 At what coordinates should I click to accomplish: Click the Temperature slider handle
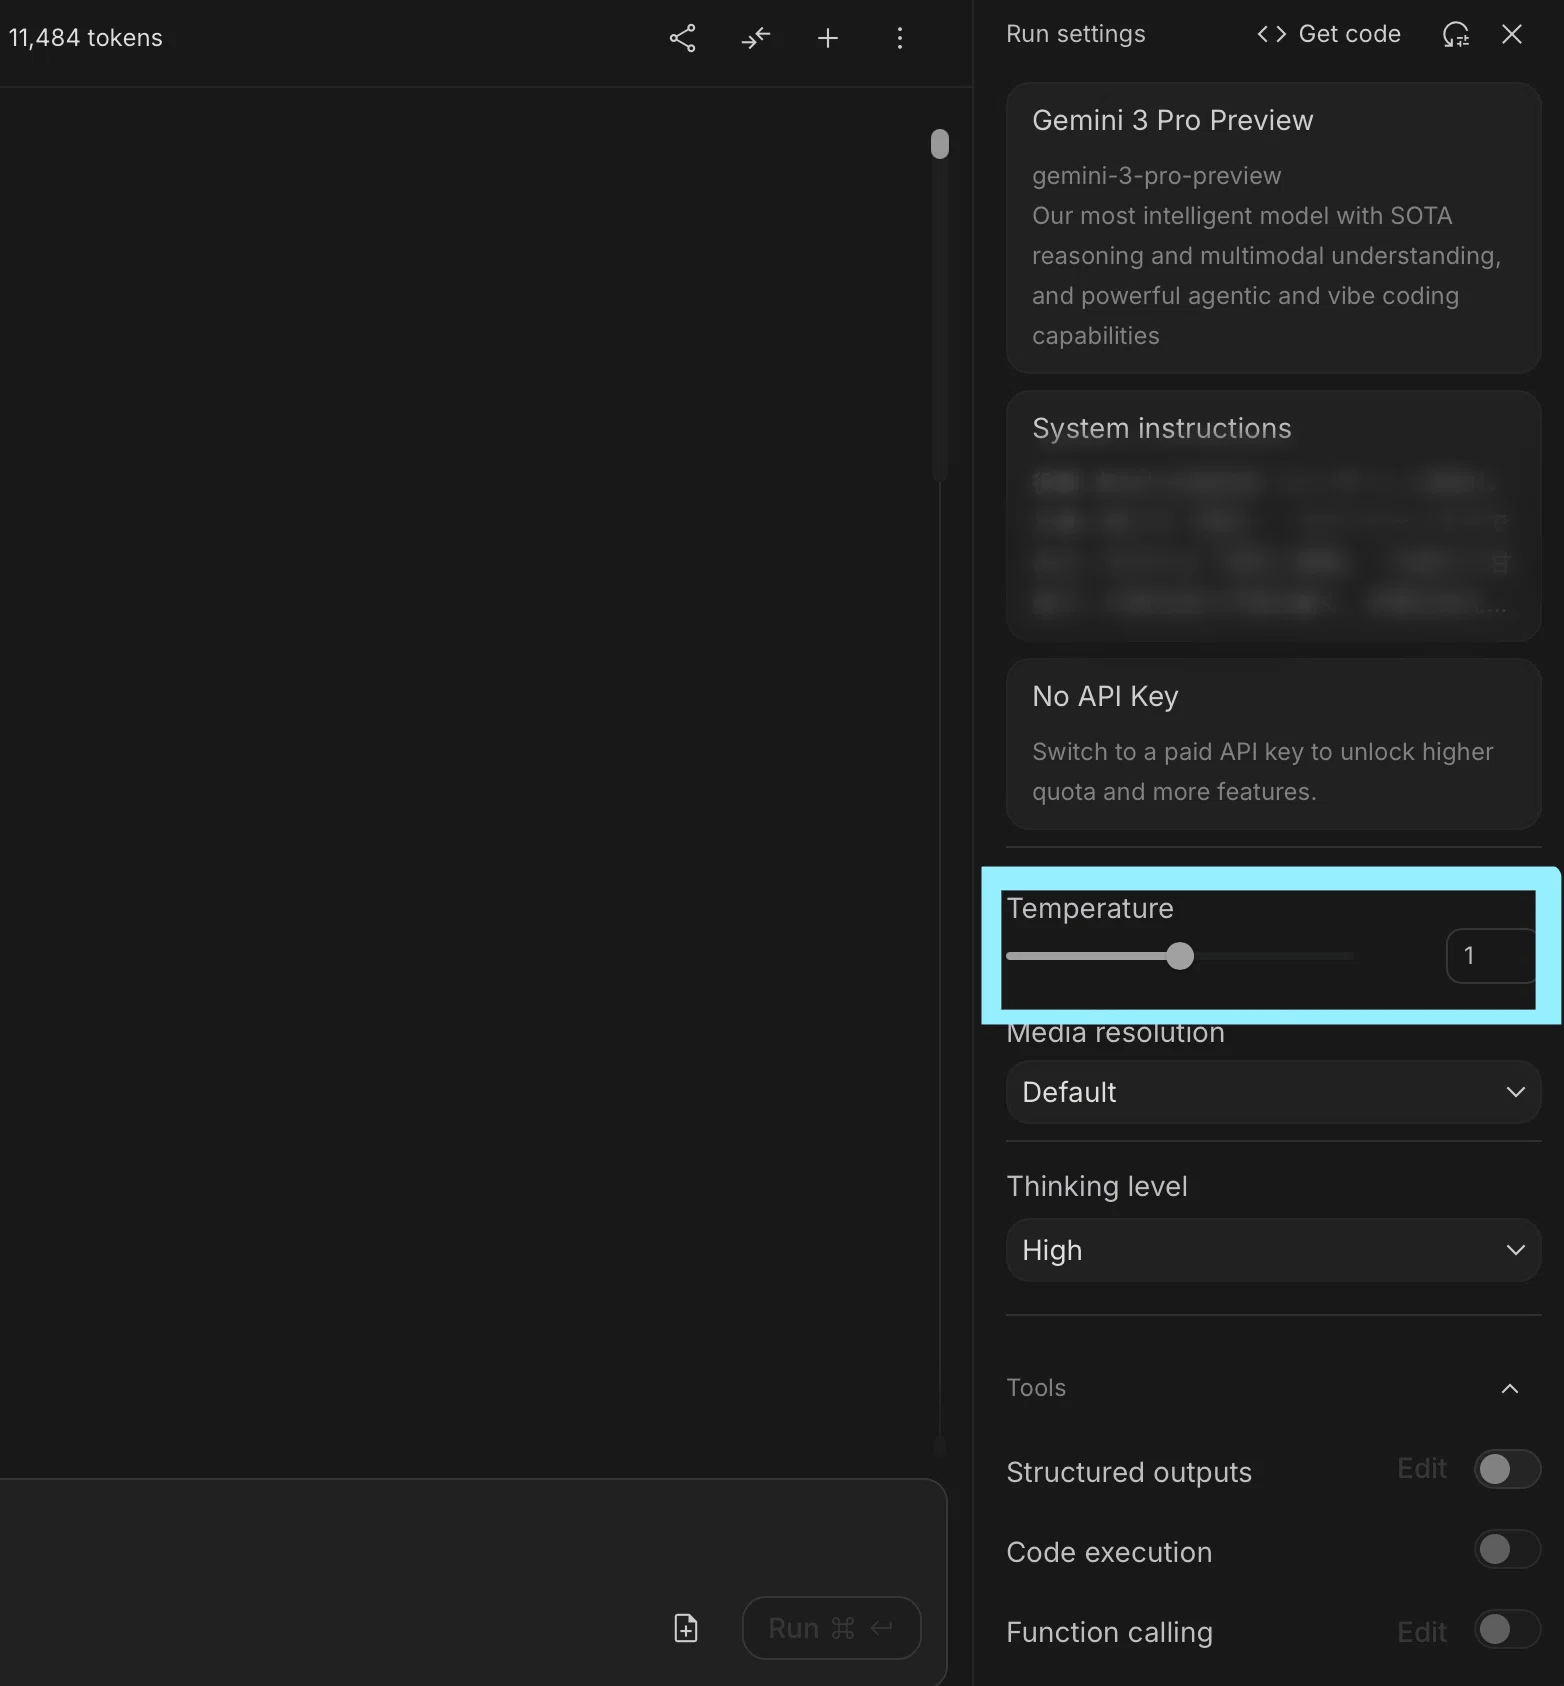1180,956
